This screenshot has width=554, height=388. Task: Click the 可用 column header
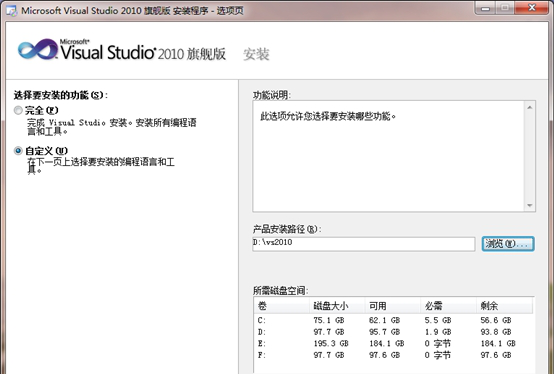[x=393, y=306]
